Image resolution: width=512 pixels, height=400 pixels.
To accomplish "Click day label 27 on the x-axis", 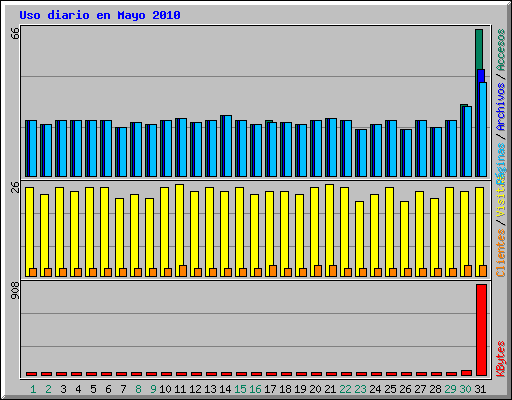I will coord(420,389).
